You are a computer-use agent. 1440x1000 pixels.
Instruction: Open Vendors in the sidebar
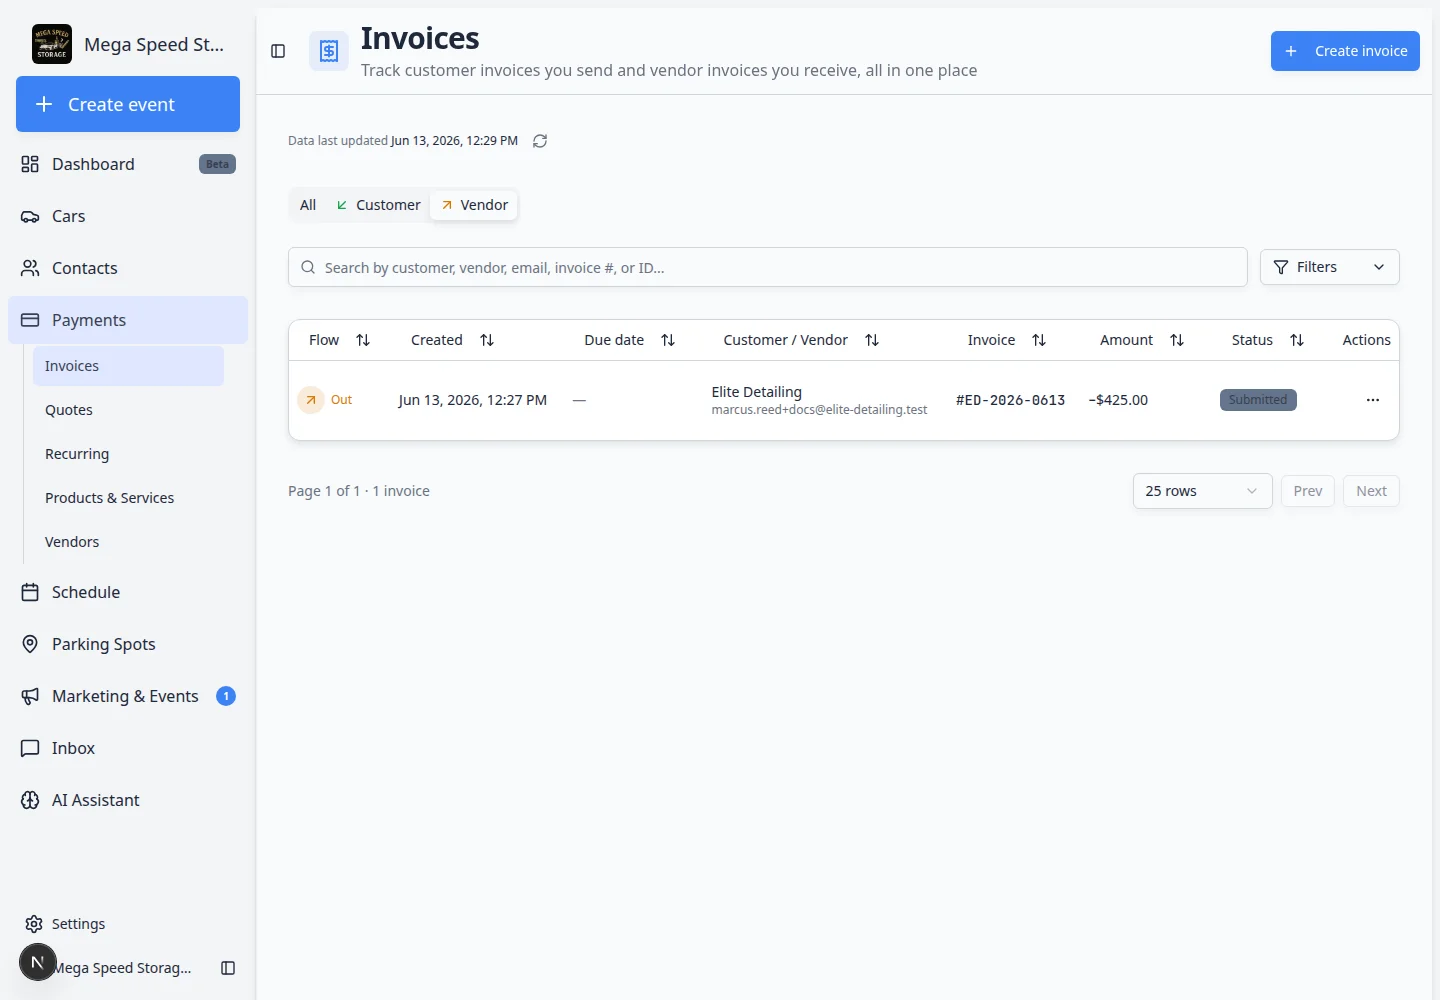[128, 542]
